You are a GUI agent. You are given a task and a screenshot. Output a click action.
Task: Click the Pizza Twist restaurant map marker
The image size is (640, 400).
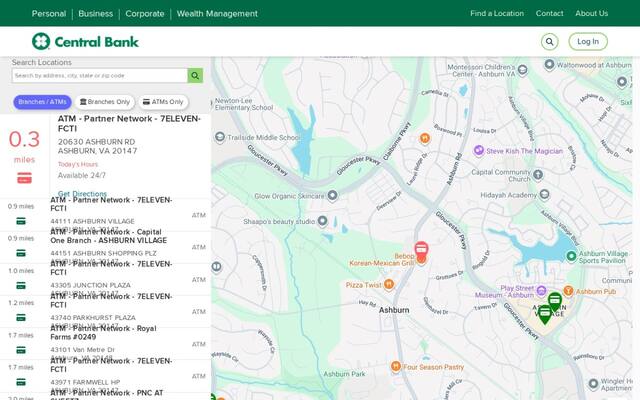[389, 284]
